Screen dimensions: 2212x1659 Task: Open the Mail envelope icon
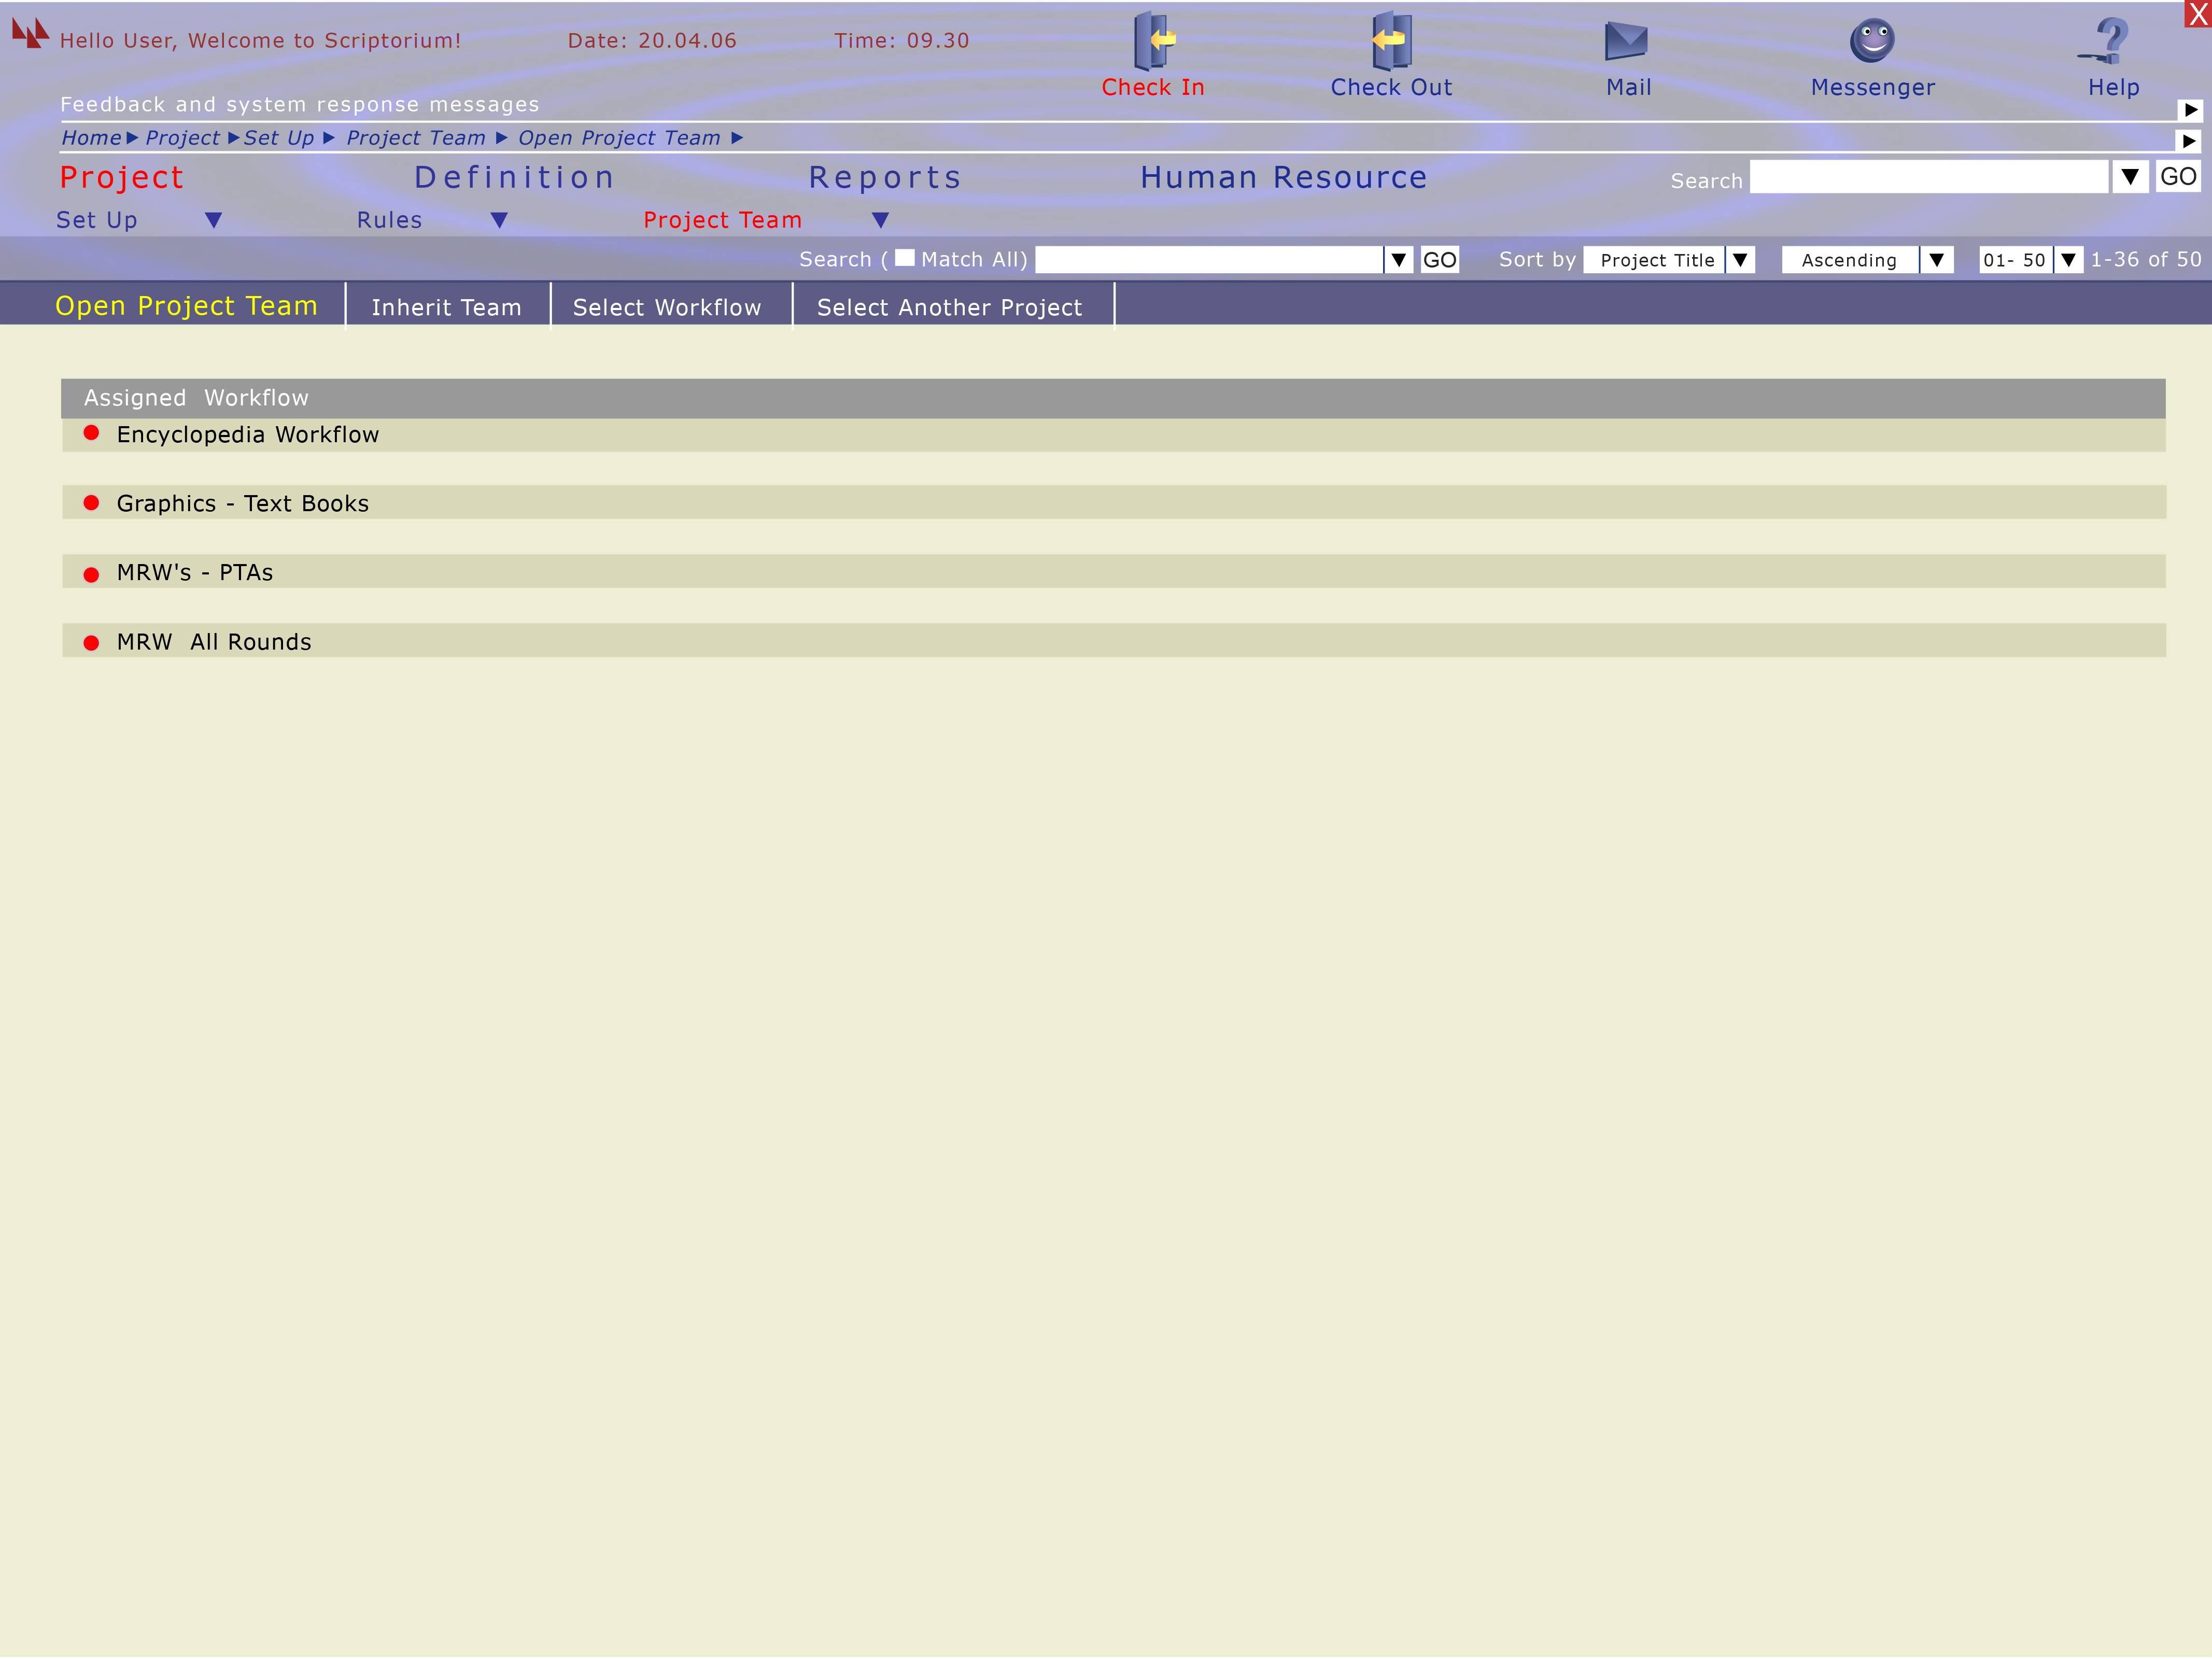point(1626,41)
